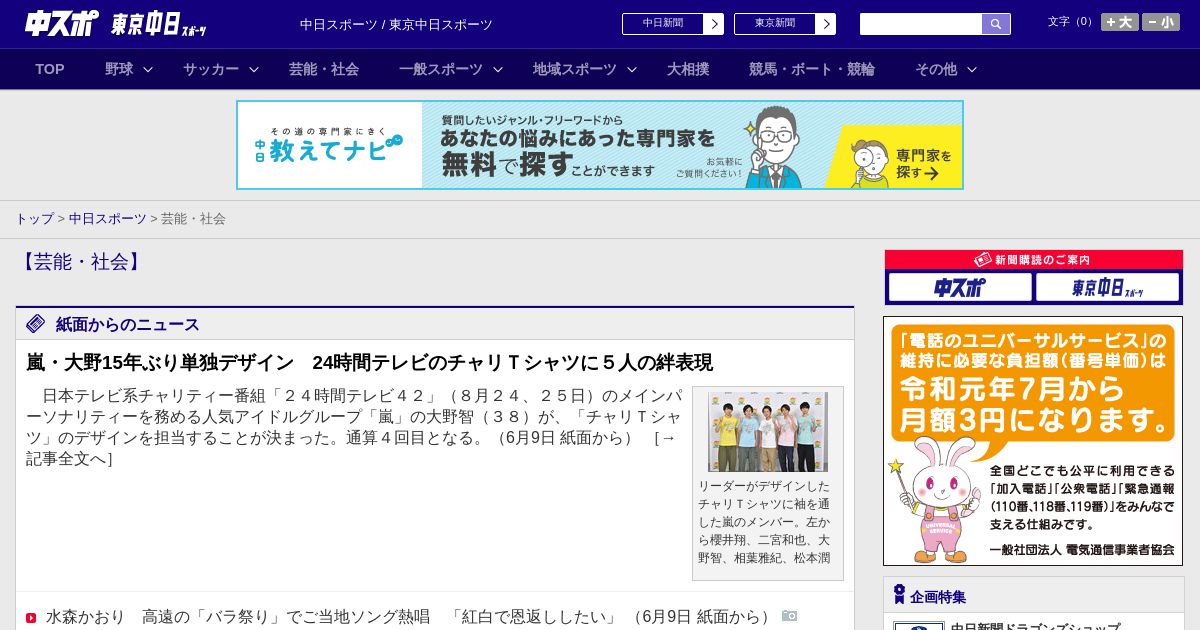Open 地域スポーツ navigation menu
This screenshot has width=1200, height=630.
point(575,69)
